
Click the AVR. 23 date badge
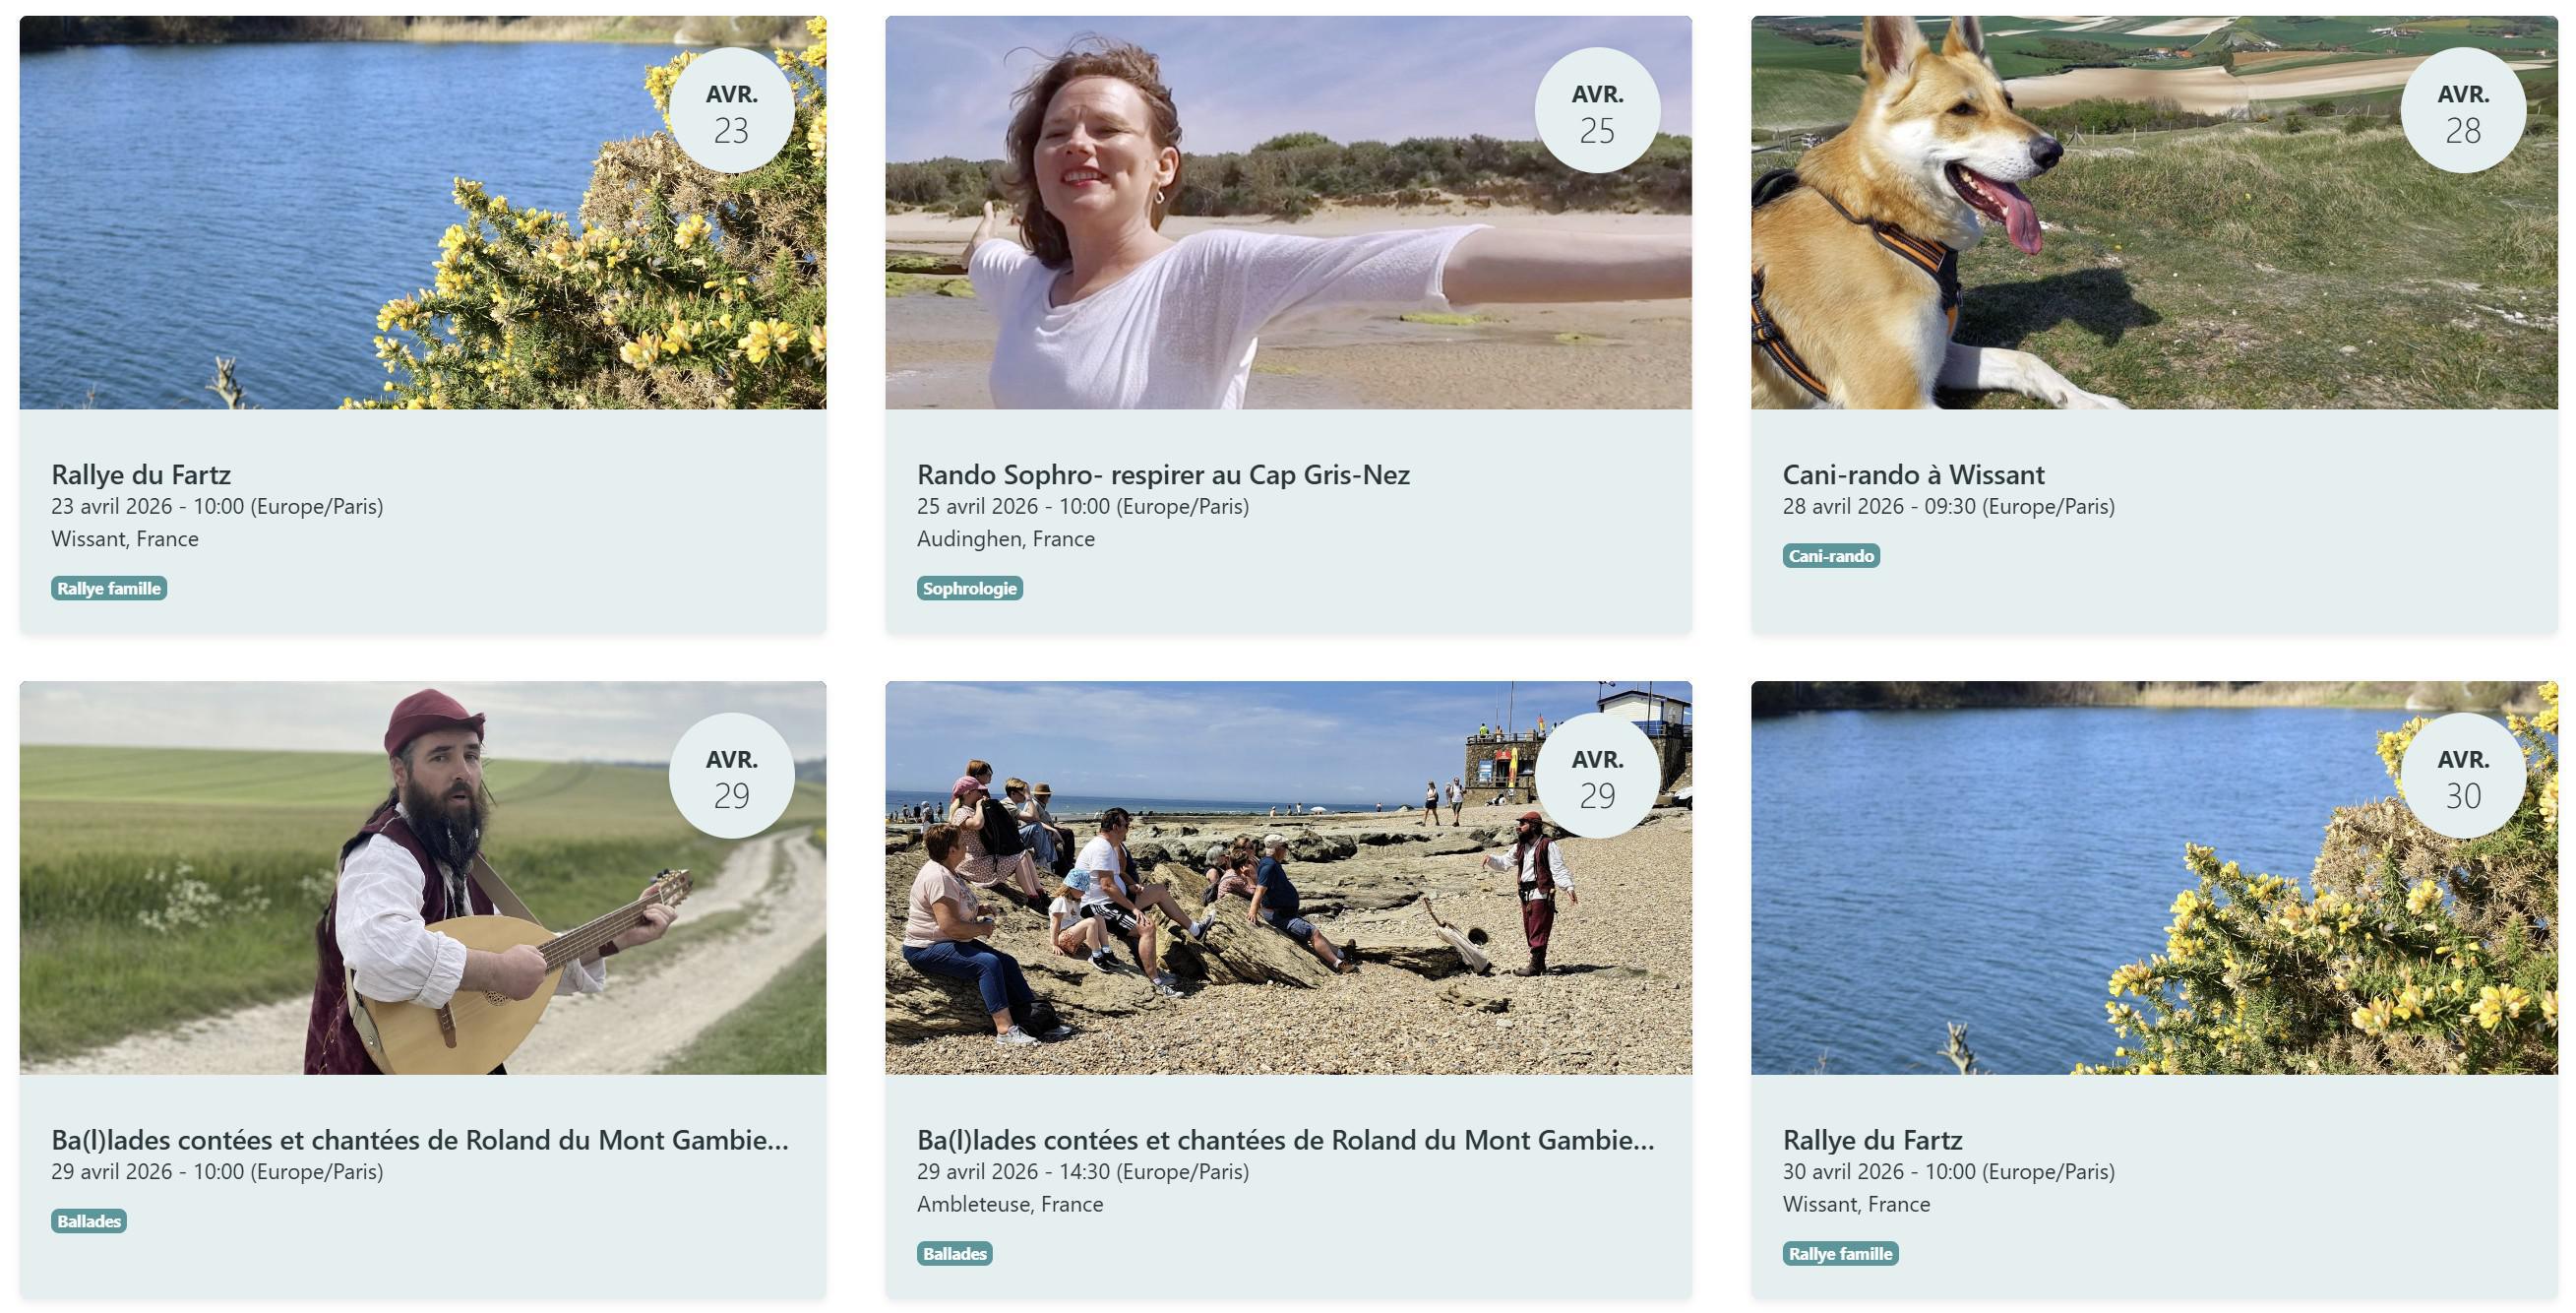731,110
